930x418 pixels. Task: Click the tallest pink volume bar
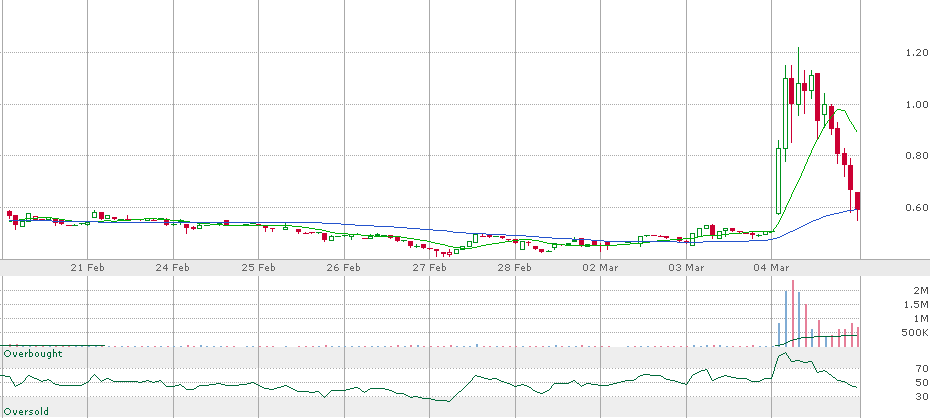coord(792,313)
